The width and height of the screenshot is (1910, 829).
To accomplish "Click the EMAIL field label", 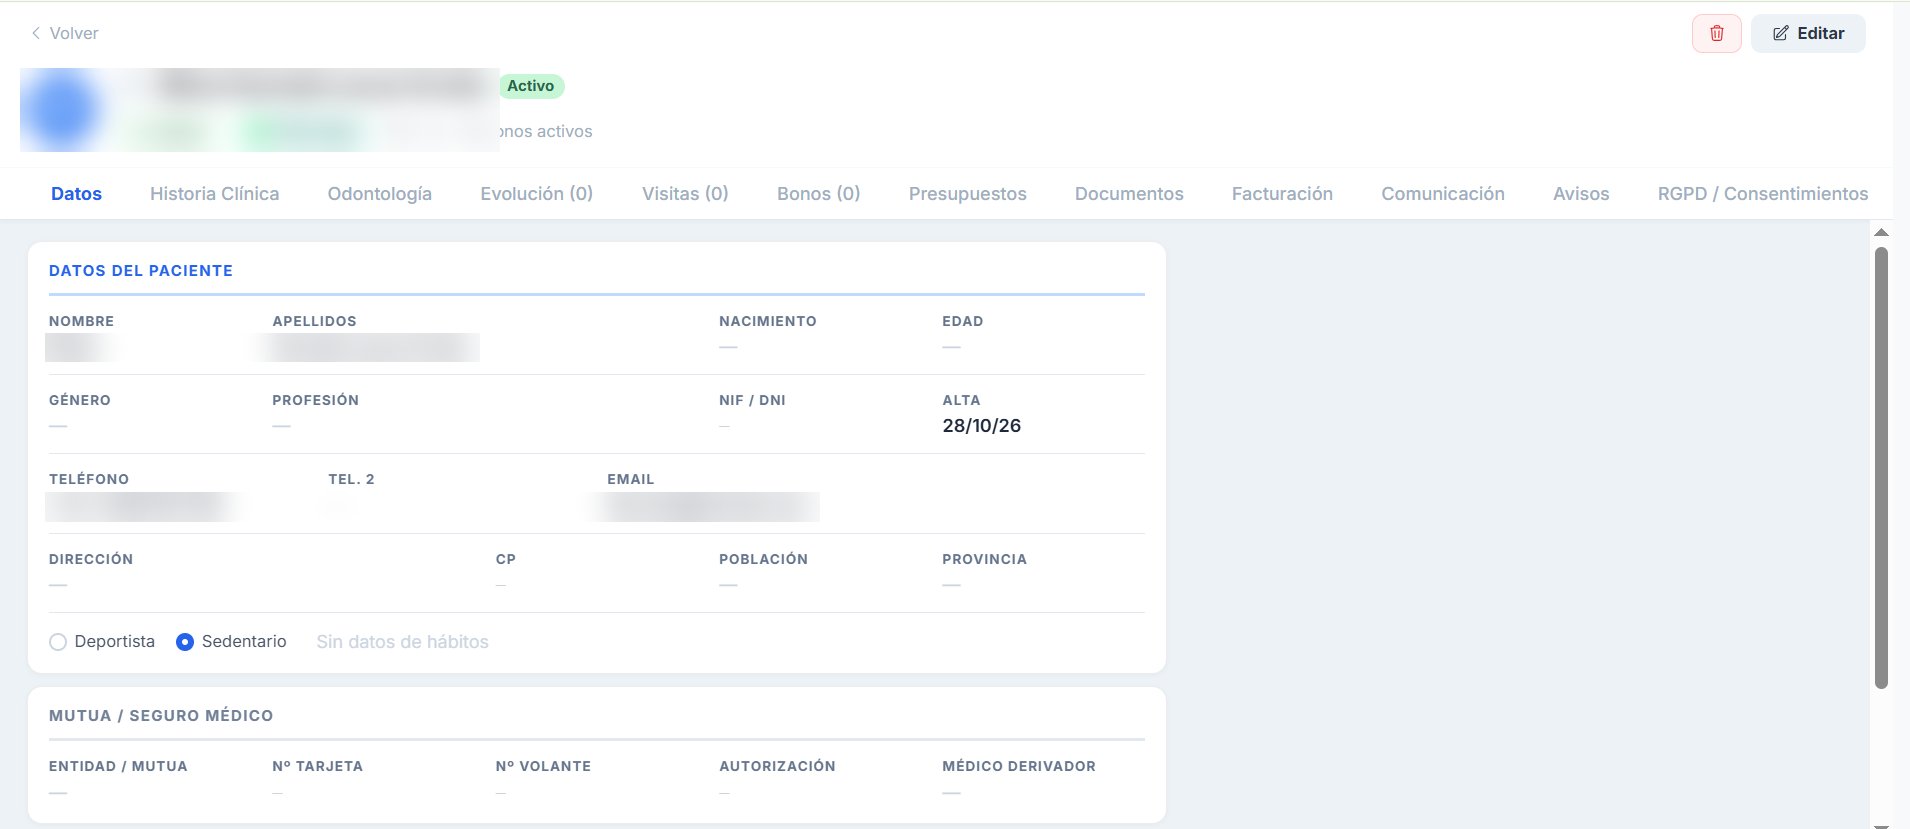I will [631, 479].
